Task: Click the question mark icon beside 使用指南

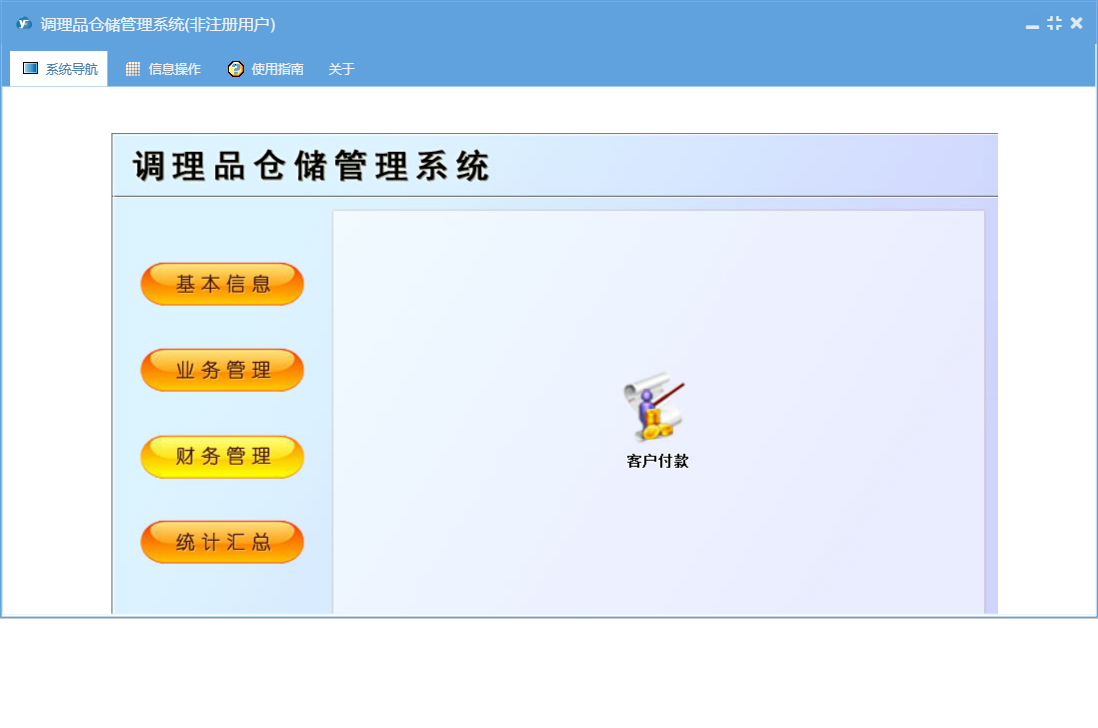Action: [x=236, y=69]
